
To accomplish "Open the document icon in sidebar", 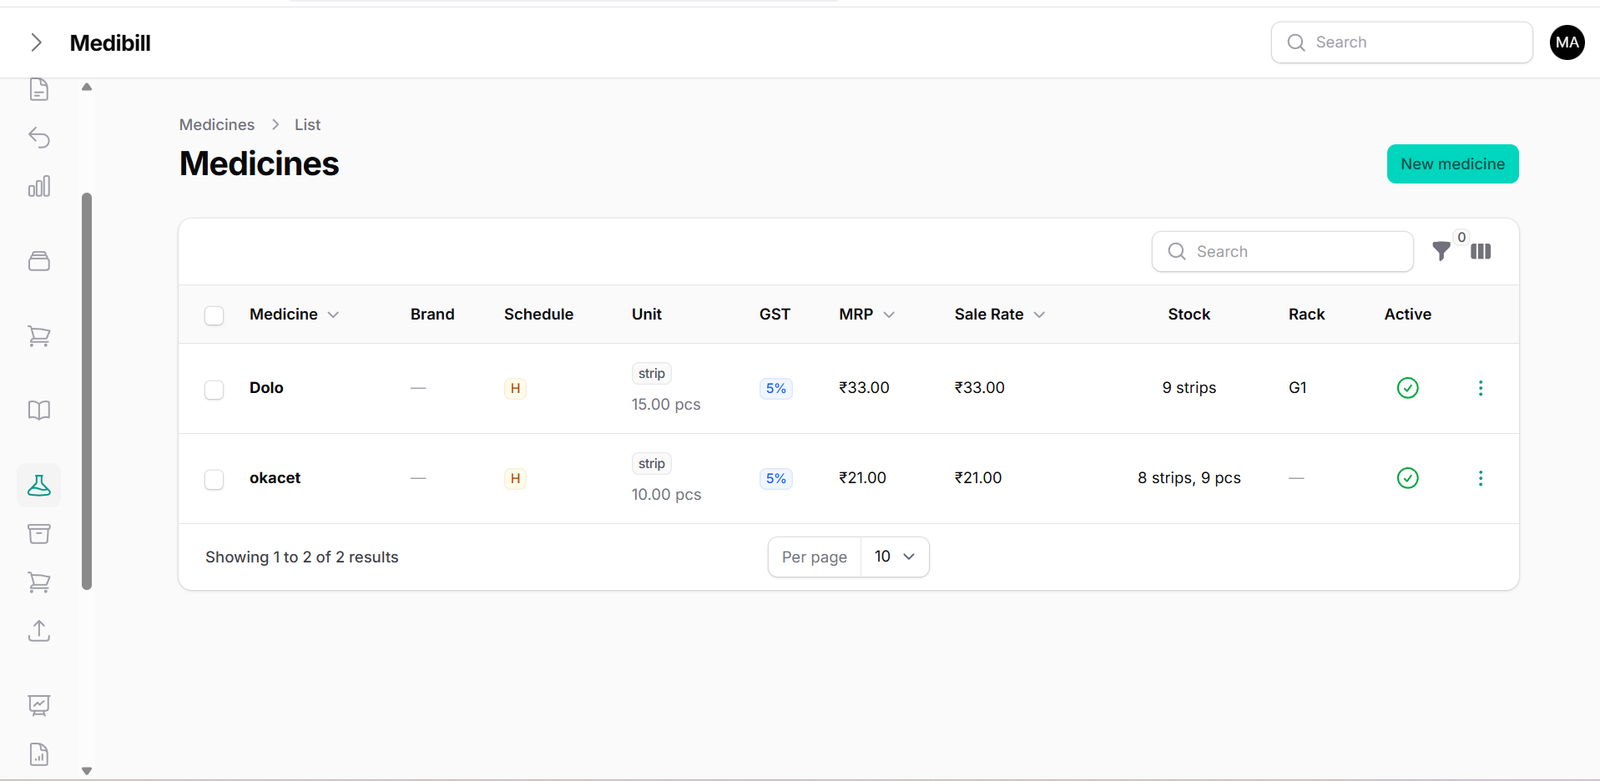I will [x=39, y=89].
